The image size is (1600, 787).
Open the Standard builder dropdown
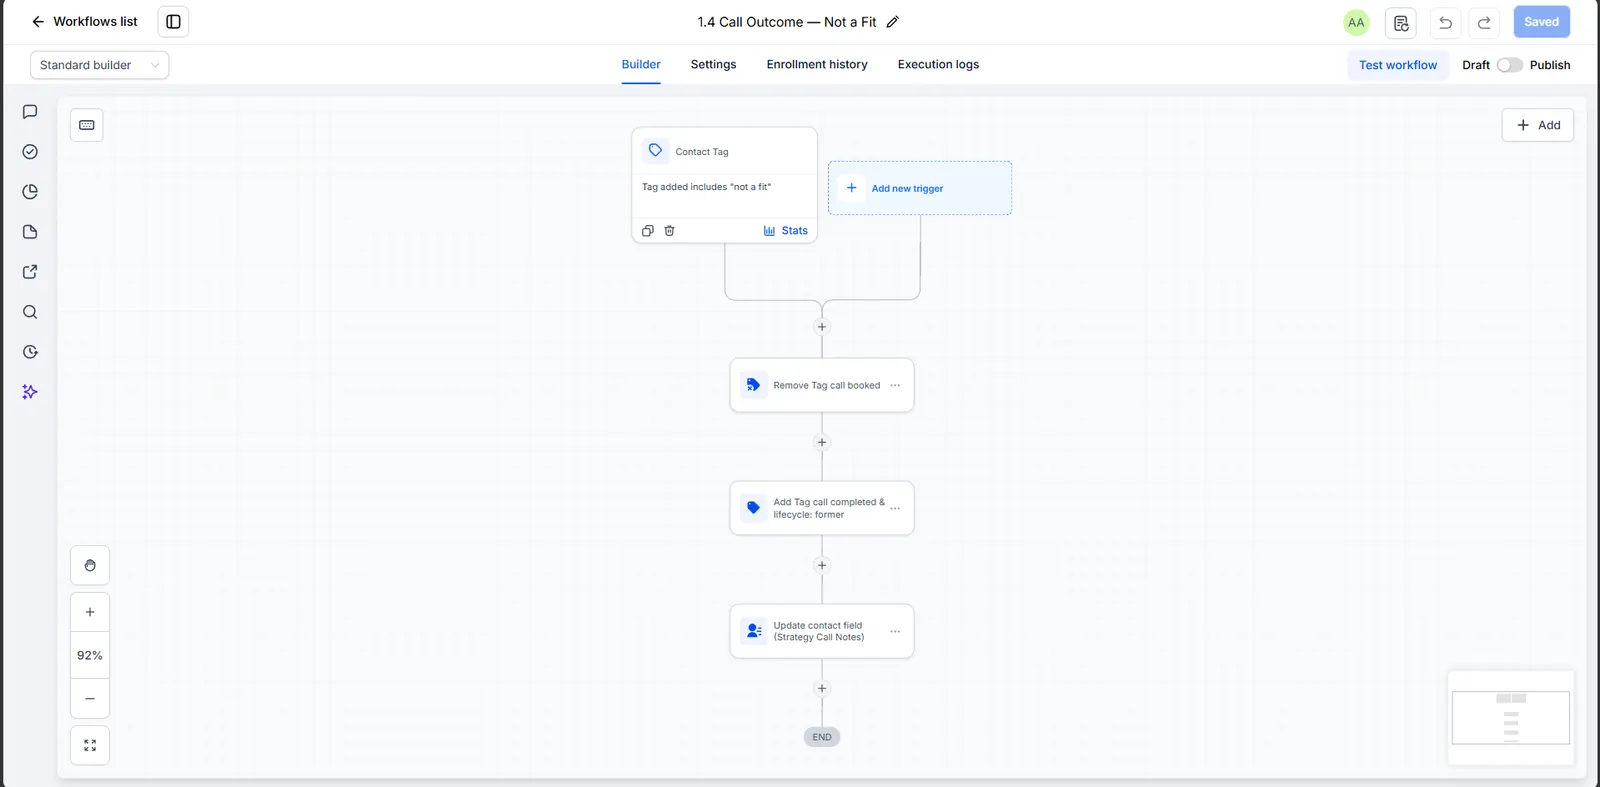[99, 65]
